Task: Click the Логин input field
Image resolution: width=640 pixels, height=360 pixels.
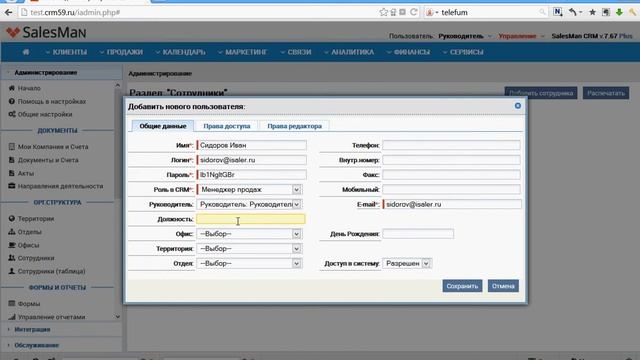Action: 251,160
